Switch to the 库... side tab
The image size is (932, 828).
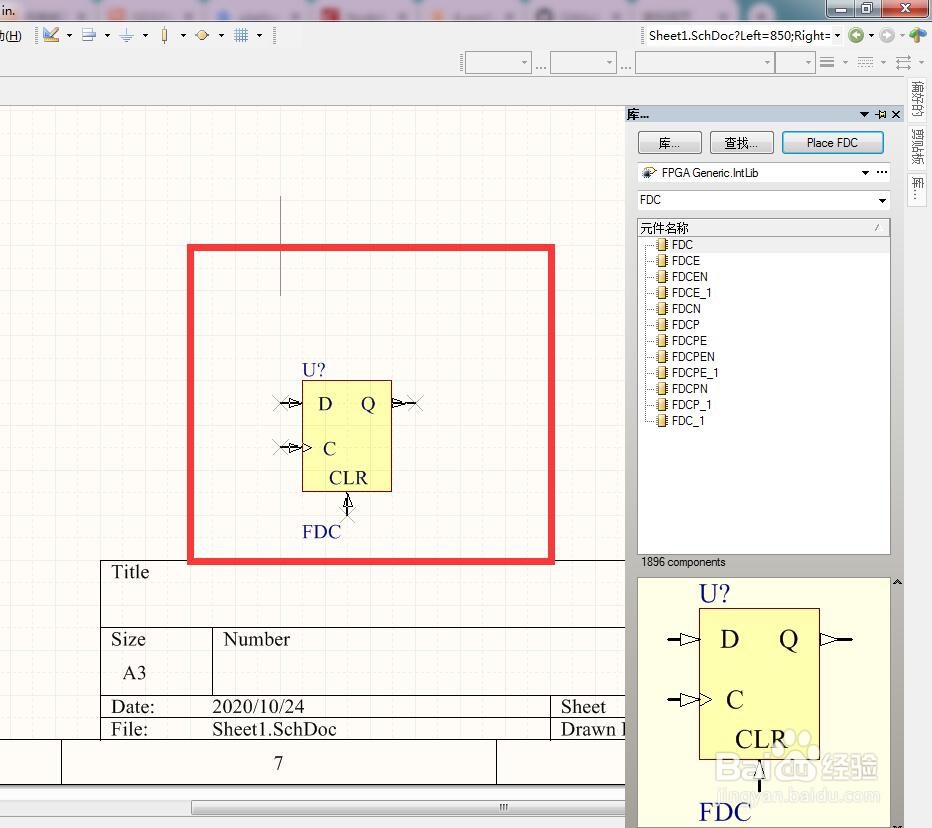(x=918, y=189)
